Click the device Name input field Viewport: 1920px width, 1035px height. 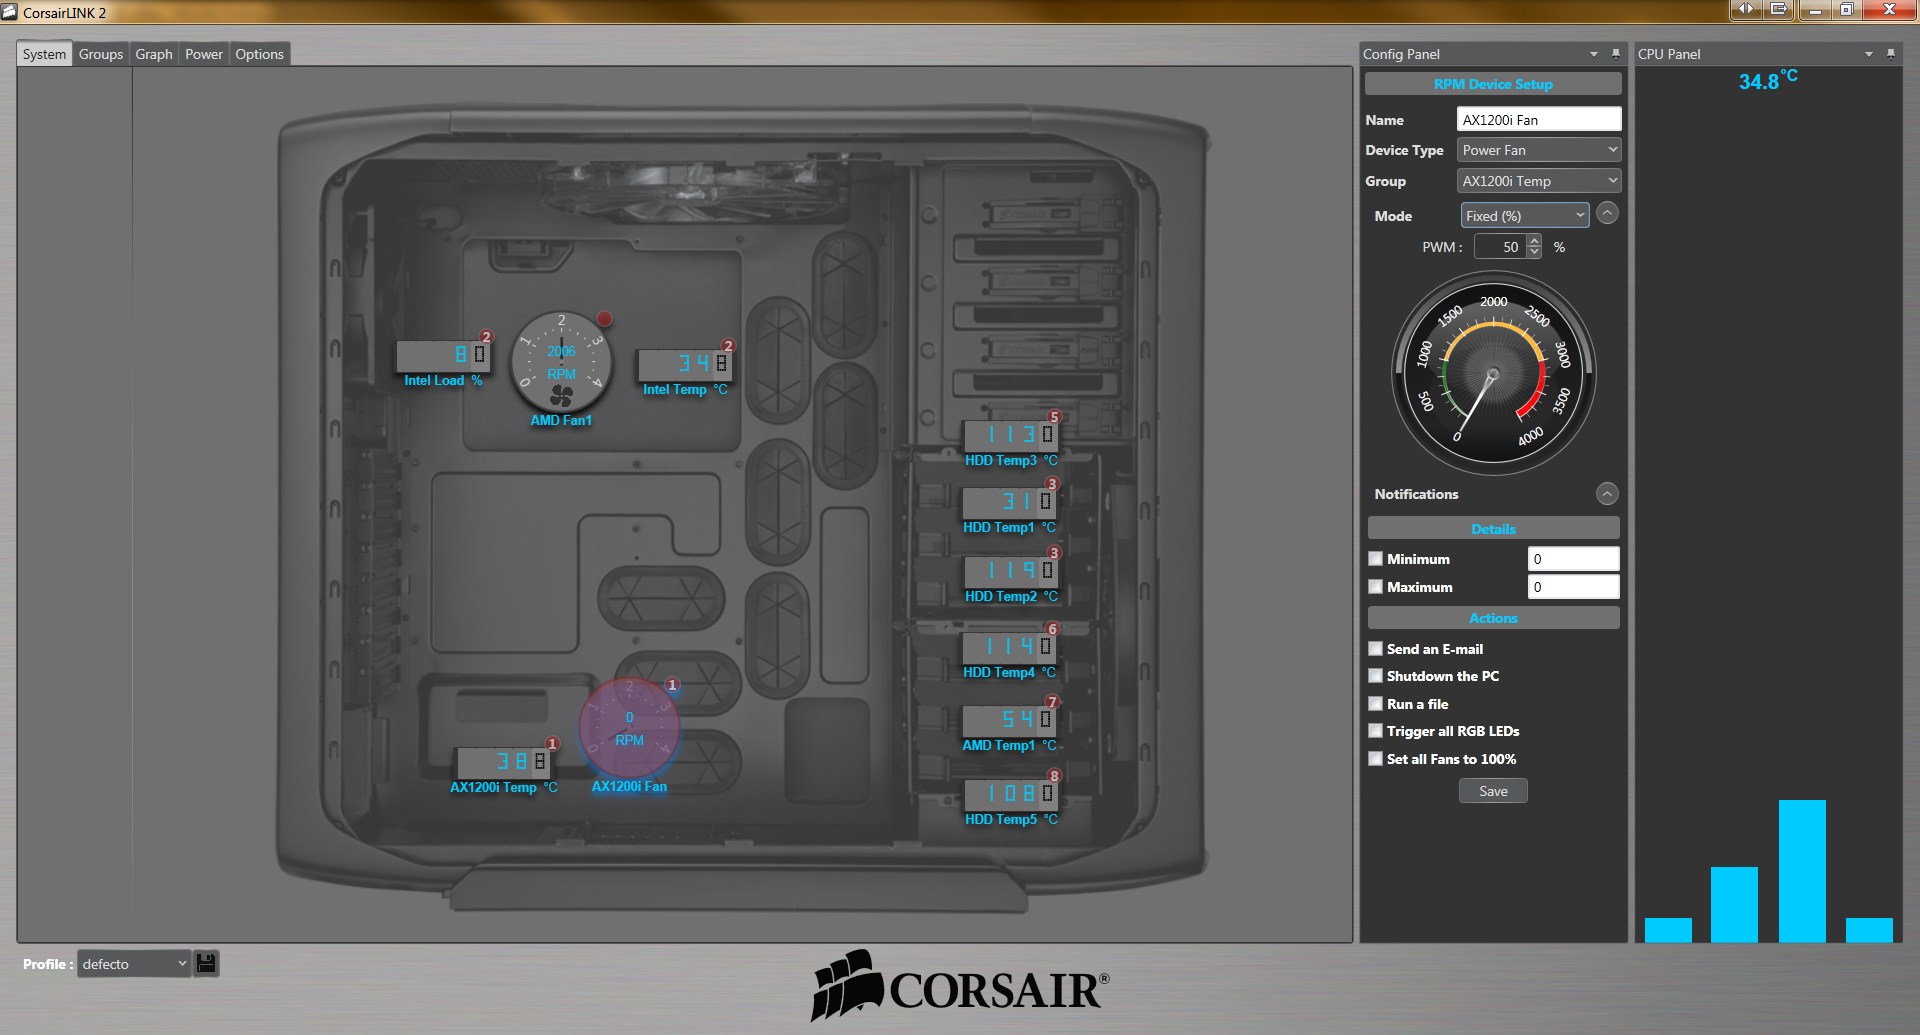click(x=1538, y=120)
